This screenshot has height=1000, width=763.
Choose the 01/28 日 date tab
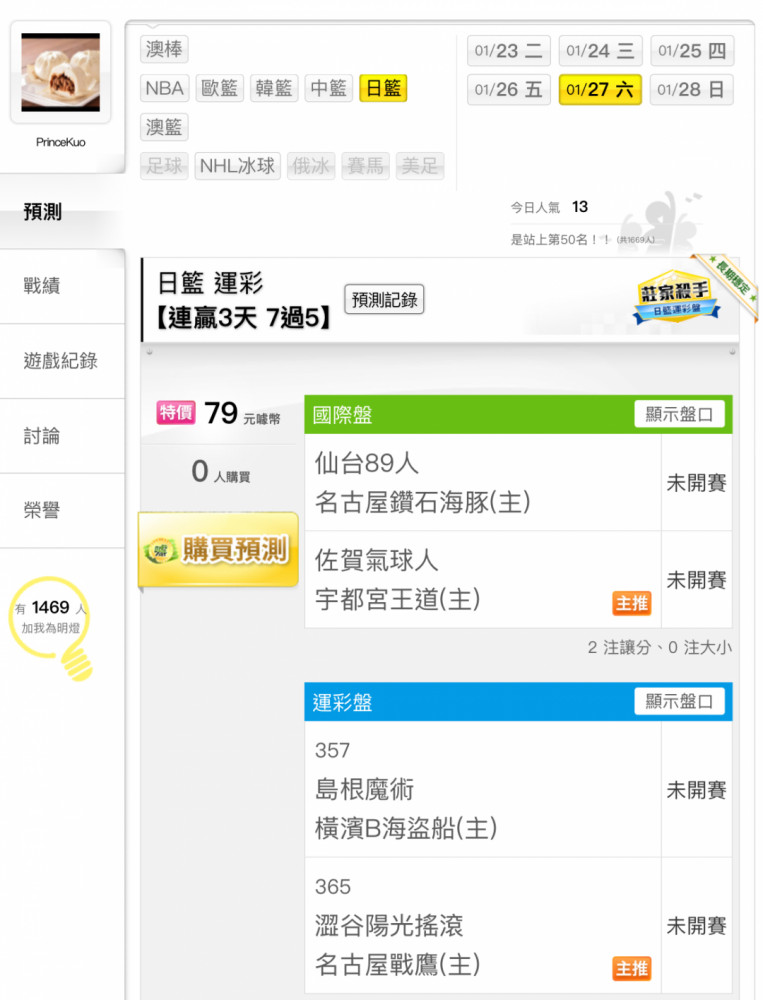pos(692,89)
